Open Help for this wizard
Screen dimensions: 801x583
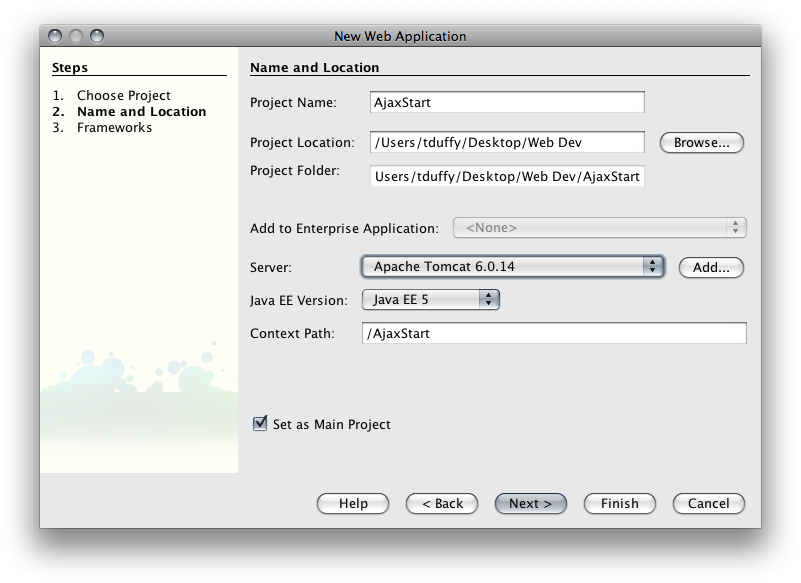(353, 503)
